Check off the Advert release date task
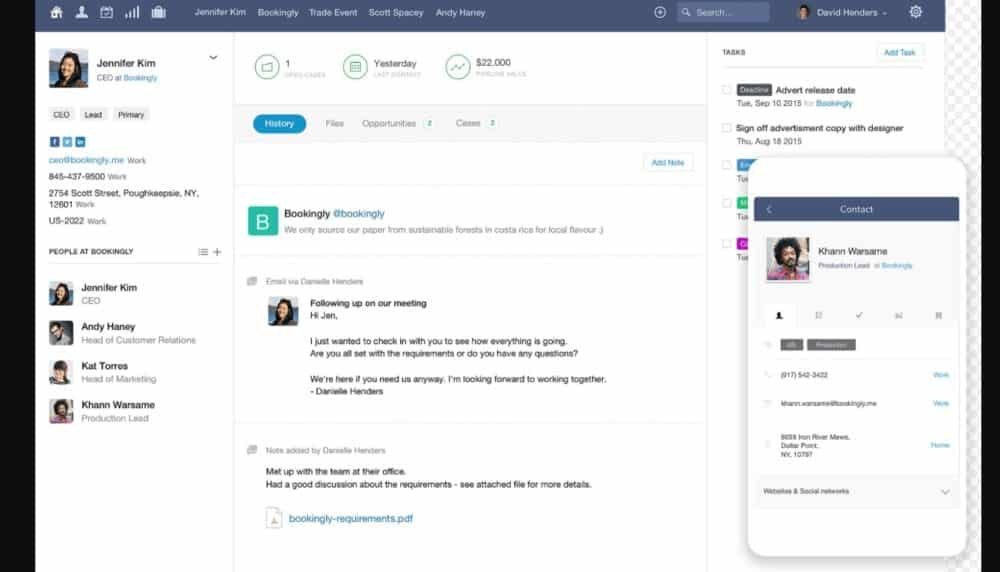 [727, 90]
